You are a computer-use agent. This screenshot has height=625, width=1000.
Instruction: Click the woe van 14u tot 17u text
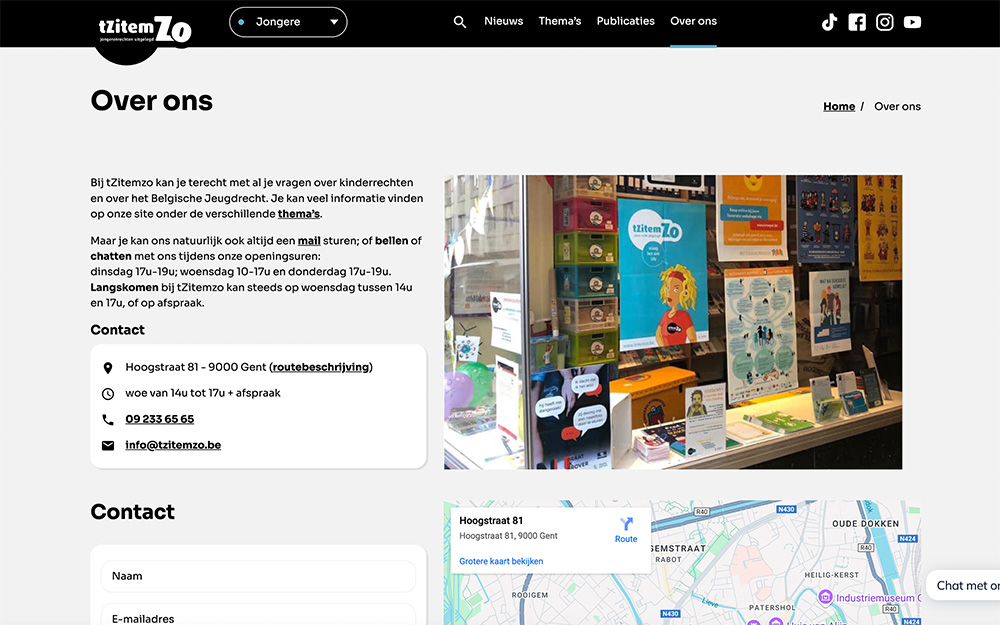[x=203, y=393]
